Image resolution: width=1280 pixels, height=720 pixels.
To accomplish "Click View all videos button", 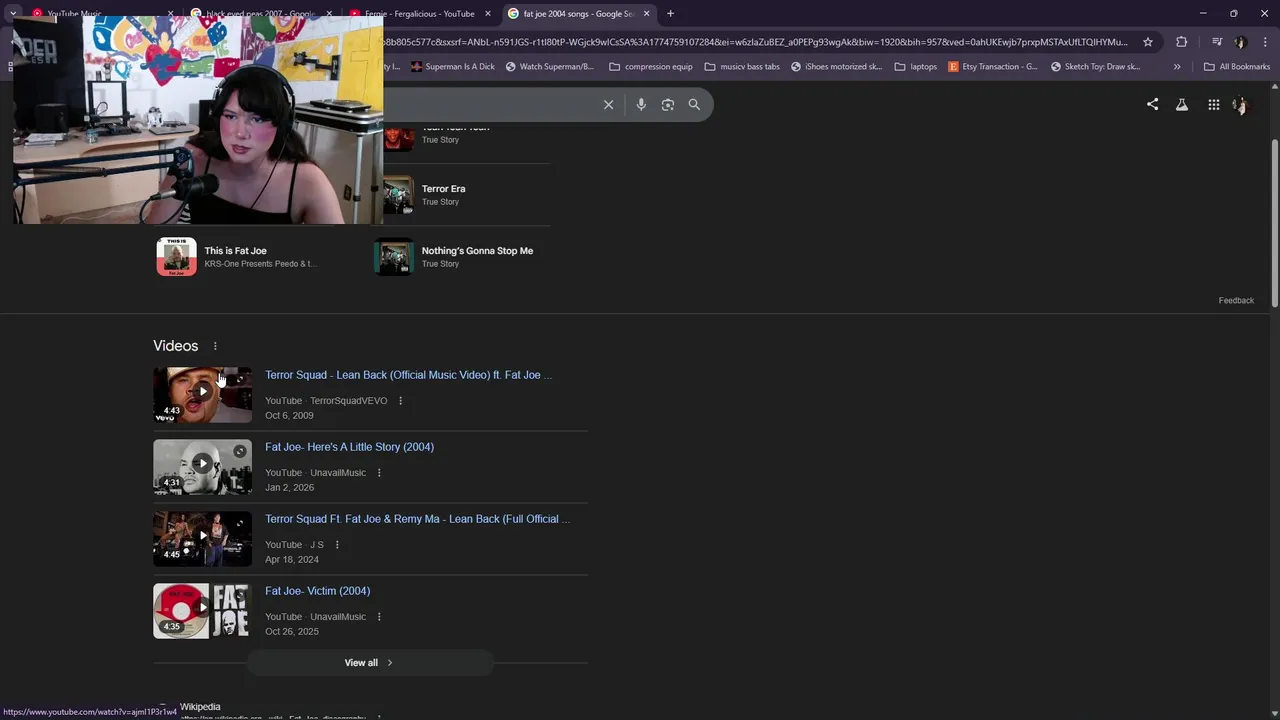I will 370,663.
